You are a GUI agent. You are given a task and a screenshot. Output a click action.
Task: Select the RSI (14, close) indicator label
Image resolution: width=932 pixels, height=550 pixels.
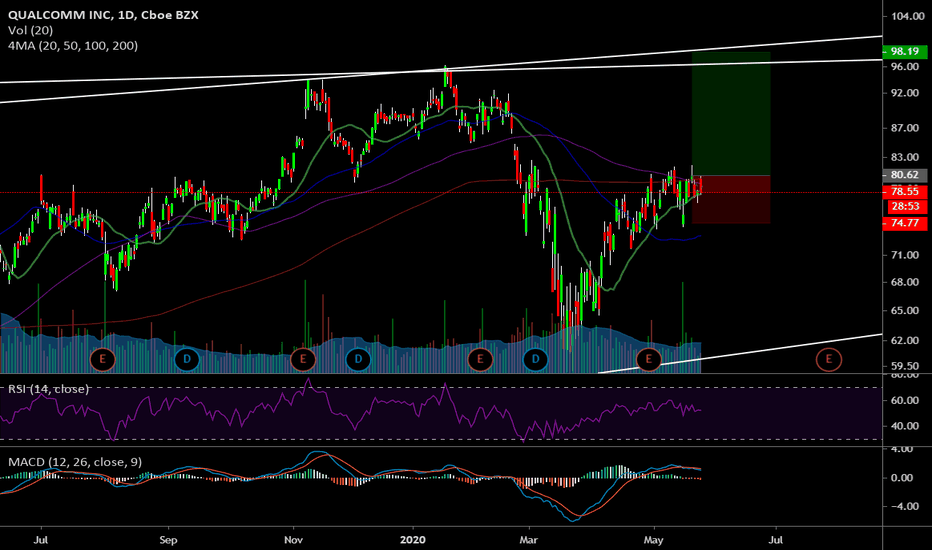[48, 389]
